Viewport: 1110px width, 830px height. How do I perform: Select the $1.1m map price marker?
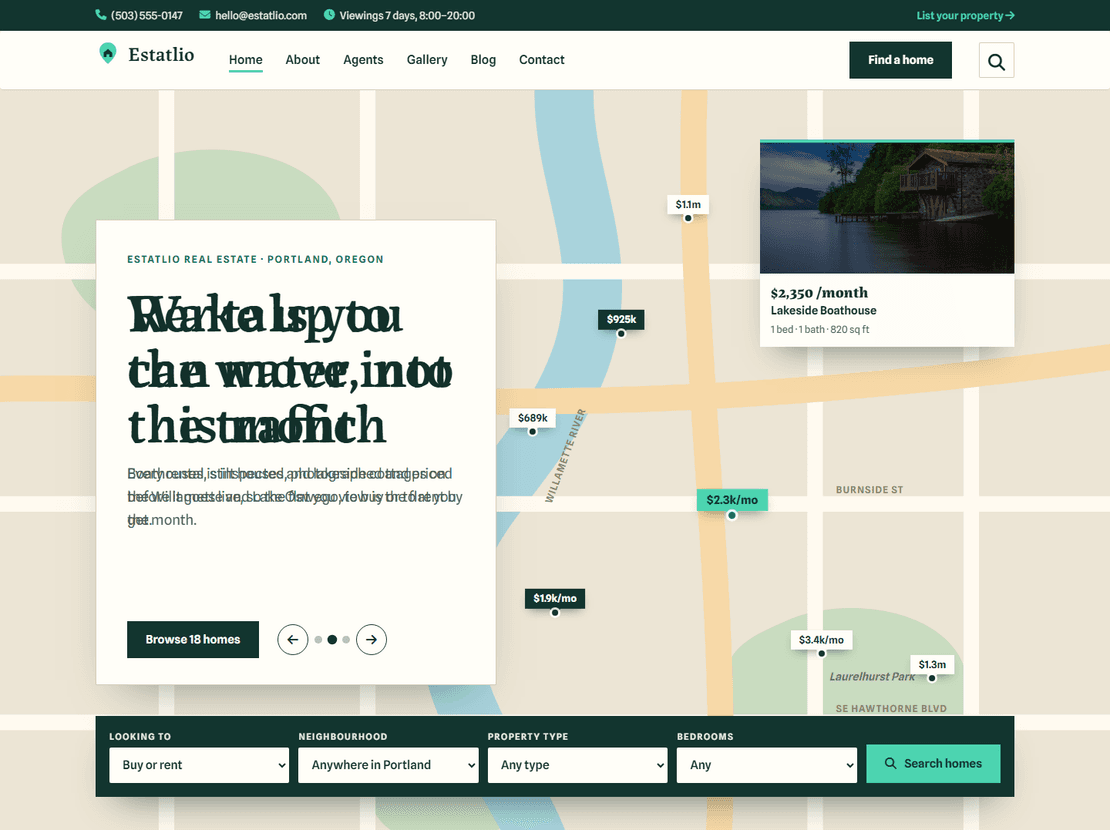(x=687, y=205)
